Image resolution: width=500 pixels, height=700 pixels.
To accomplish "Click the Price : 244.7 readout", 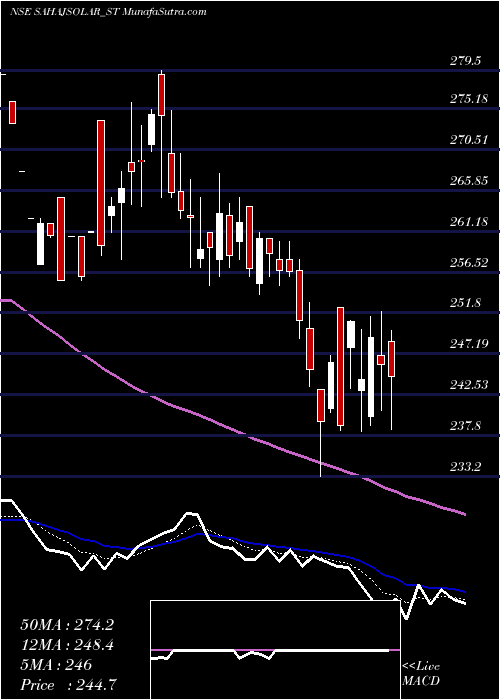I will pyautogui.click(x=71, y=685).
